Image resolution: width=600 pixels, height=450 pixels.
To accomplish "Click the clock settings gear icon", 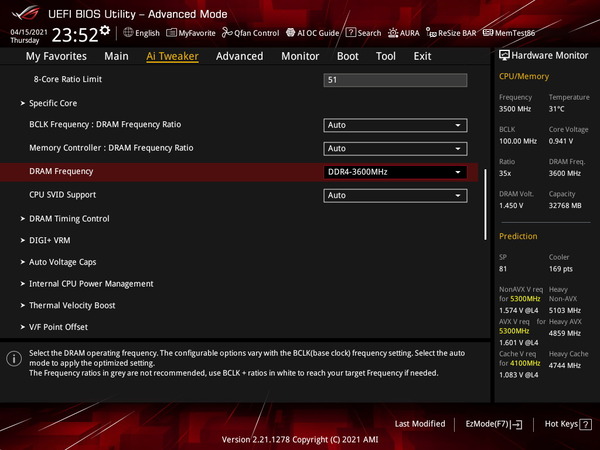I will (105, 30).
